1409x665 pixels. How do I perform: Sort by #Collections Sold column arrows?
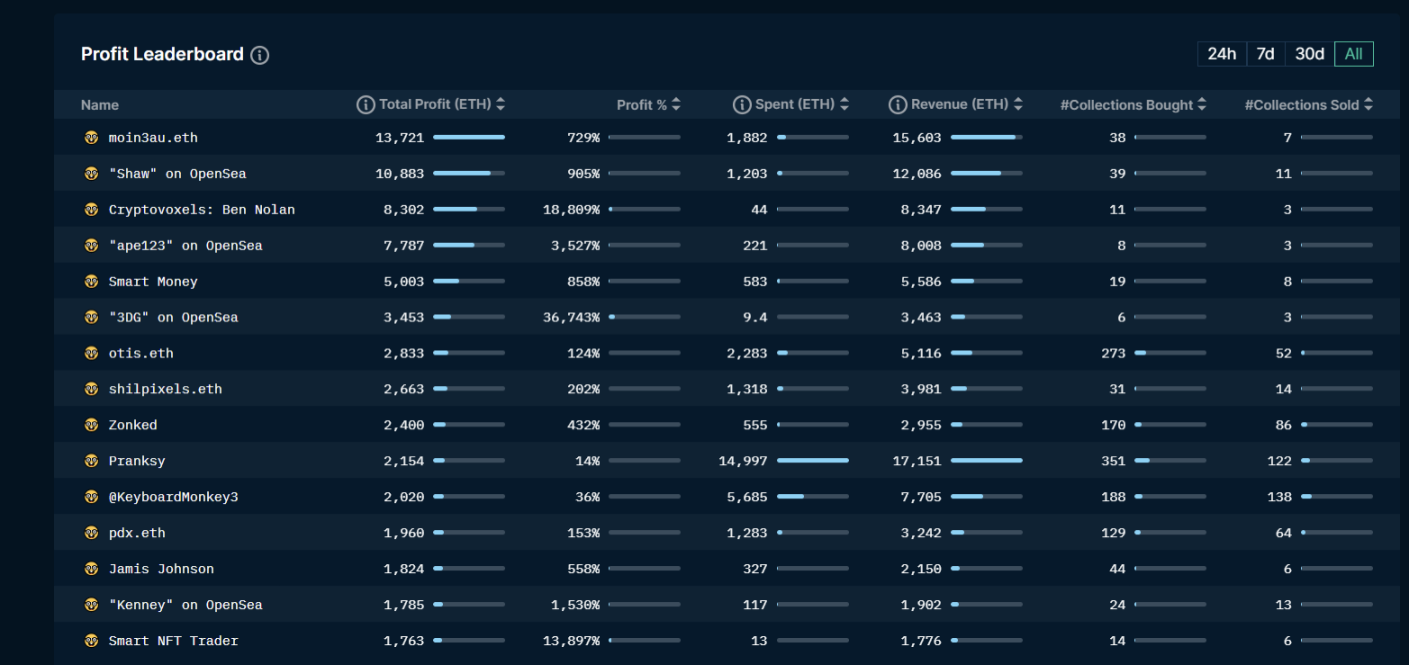click(x=1367, y=105)
